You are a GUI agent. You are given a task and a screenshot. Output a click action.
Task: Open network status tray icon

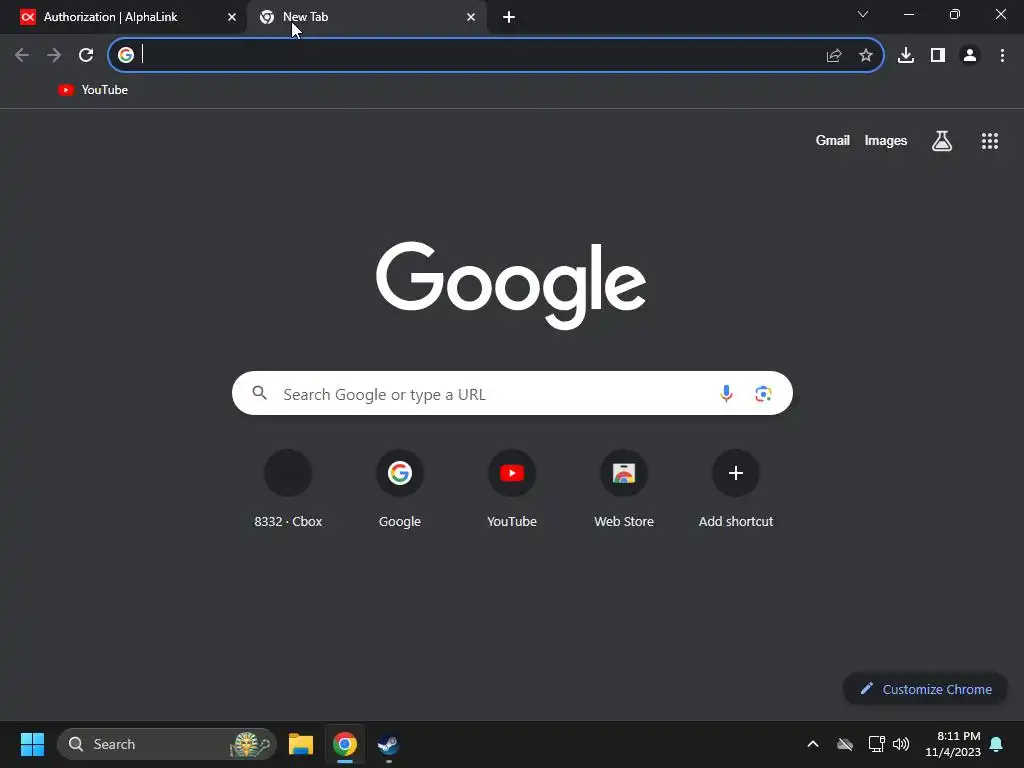[x=876, y=744]
